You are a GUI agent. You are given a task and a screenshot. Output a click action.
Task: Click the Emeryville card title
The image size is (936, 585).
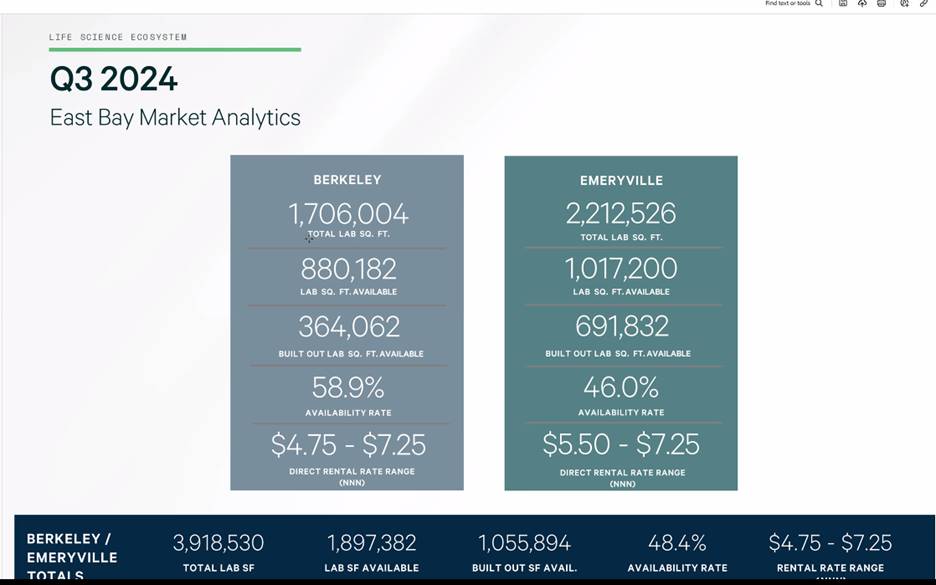tap(621, 181)
